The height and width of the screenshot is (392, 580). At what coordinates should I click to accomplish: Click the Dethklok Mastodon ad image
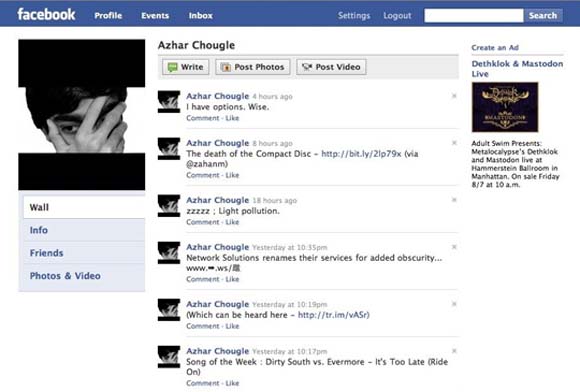pos(505,107)
